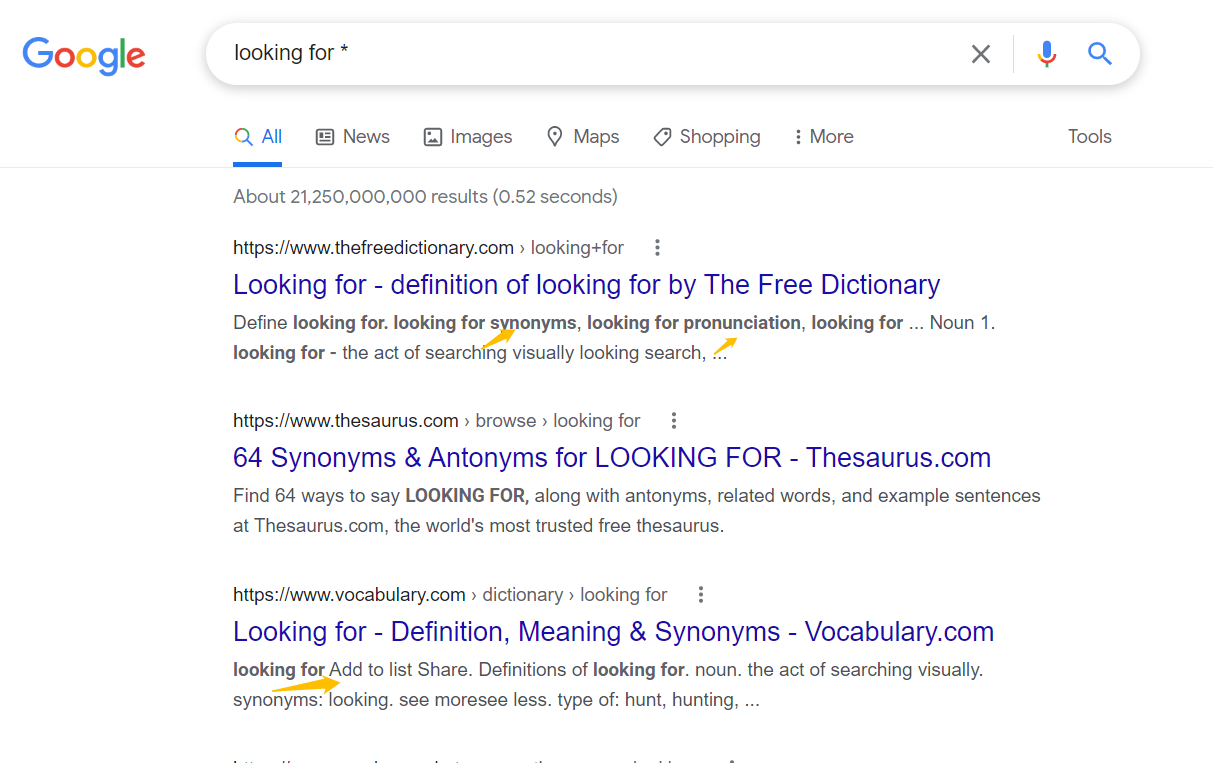Switch to the Maps tab

[x=583, y=137]
